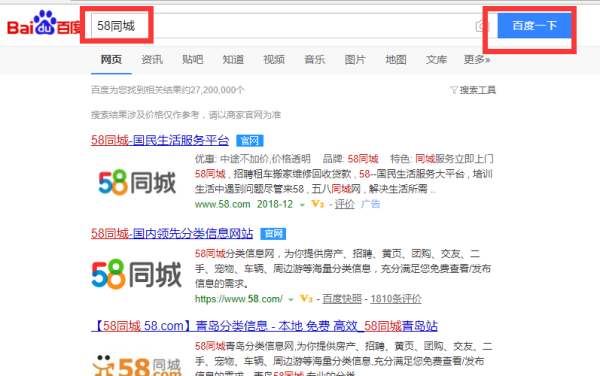The width and height of the screenshot is (600, 376).
Task: Open the 视频 tab
Action: coord(274,60)
